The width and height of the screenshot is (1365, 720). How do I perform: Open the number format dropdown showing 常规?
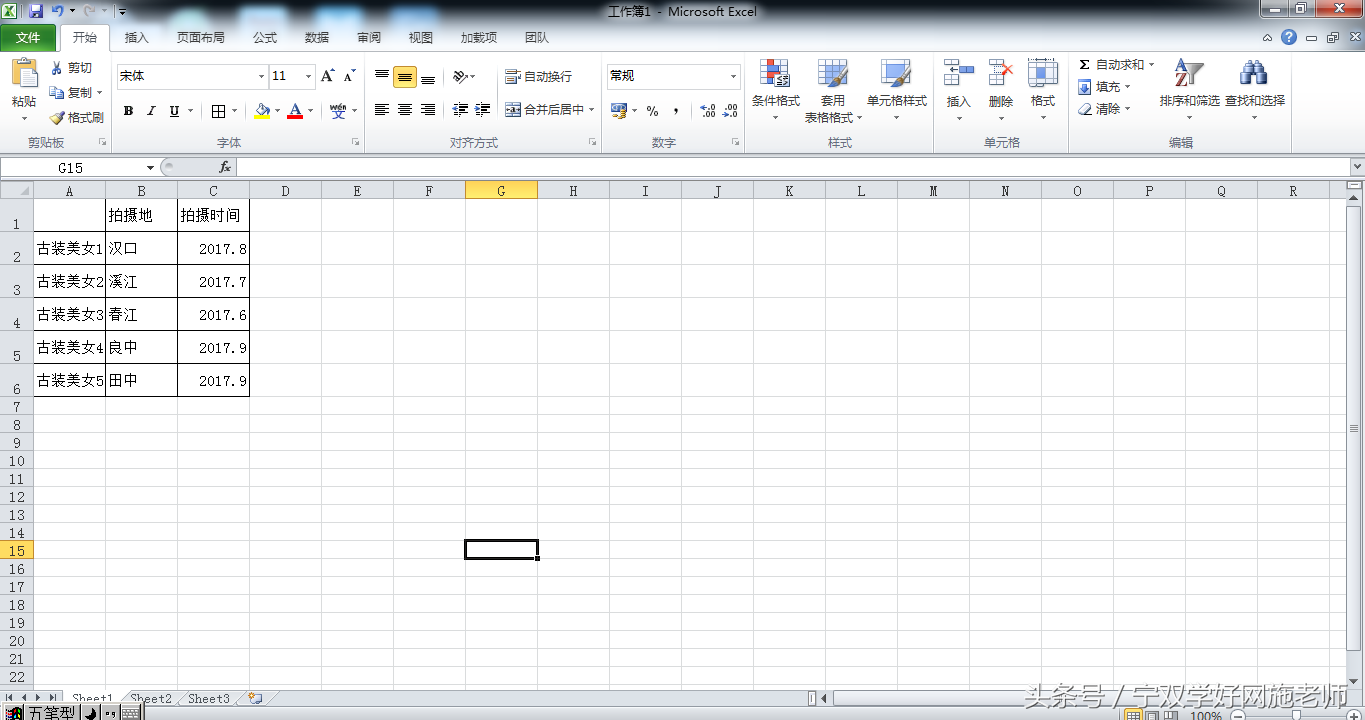pyautogui.click(x=733, y=76)
